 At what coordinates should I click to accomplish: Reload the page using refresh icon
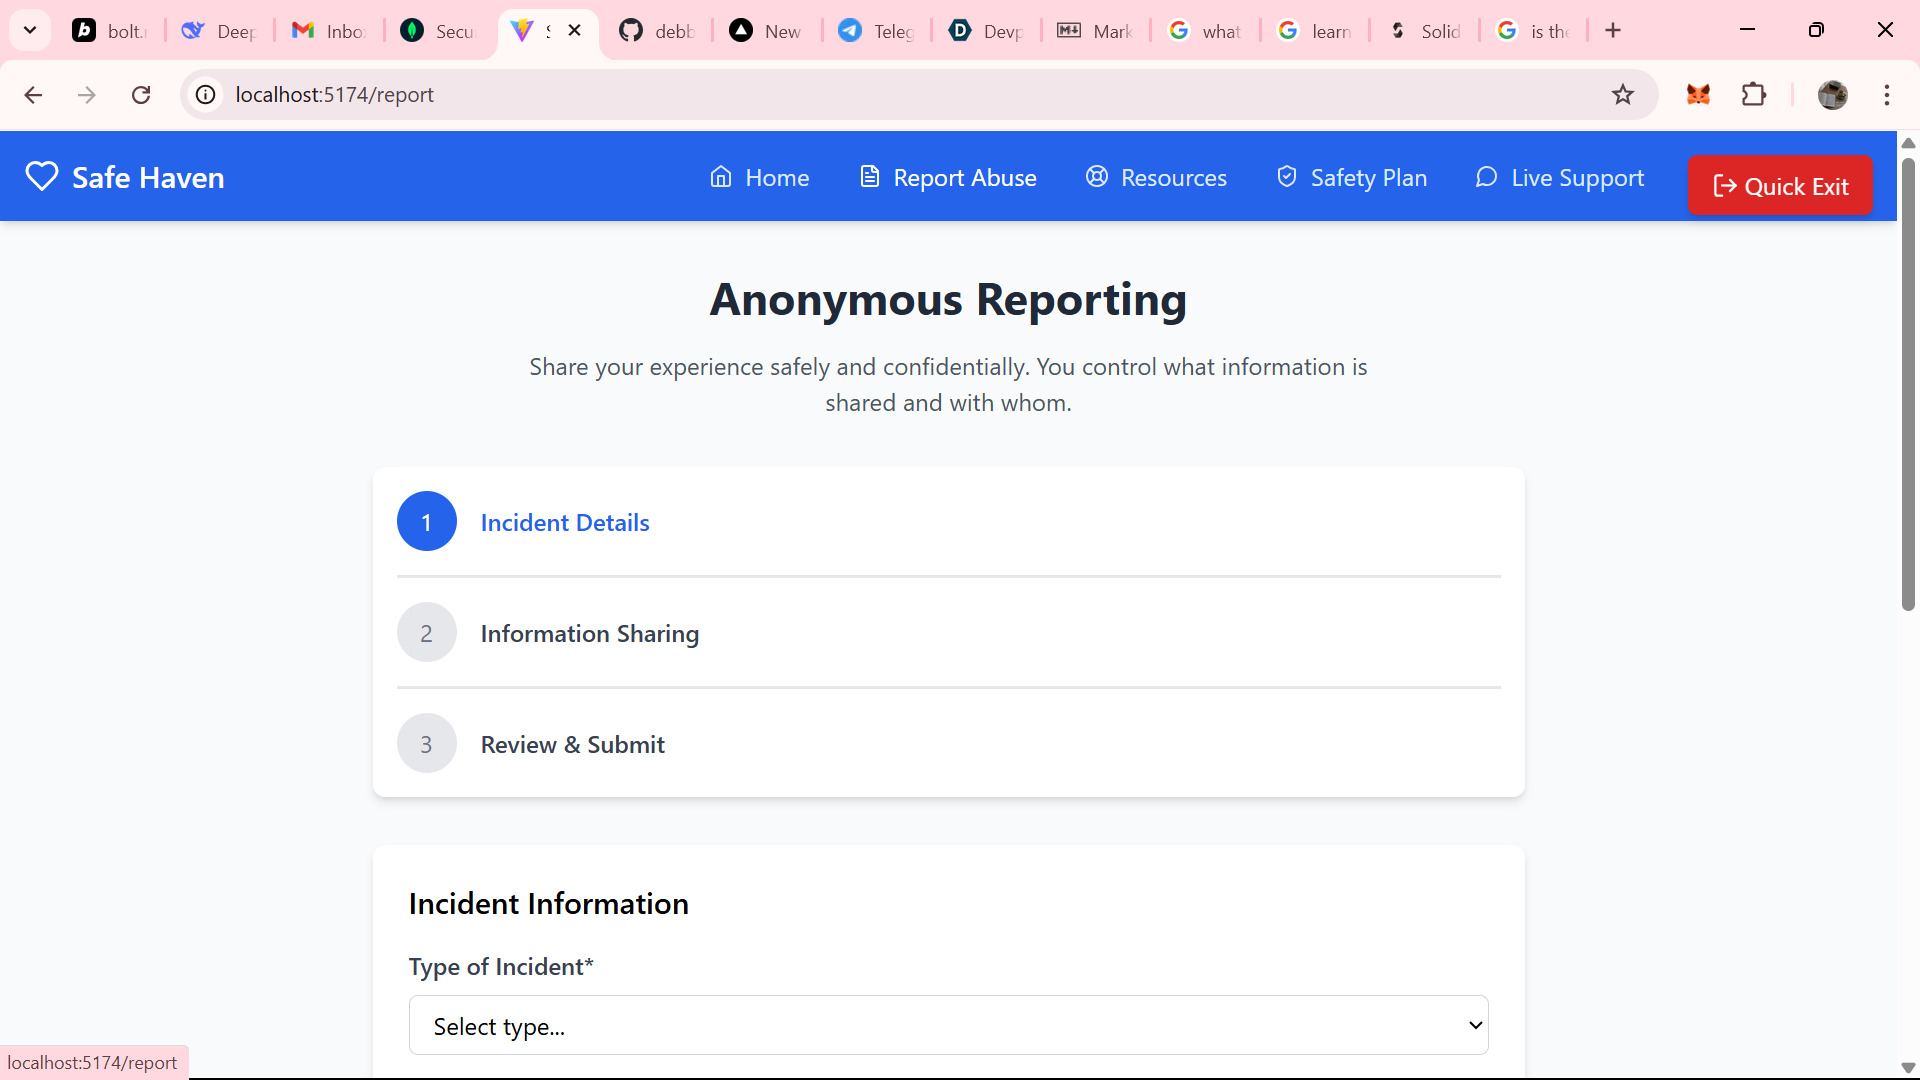point(141,95)
